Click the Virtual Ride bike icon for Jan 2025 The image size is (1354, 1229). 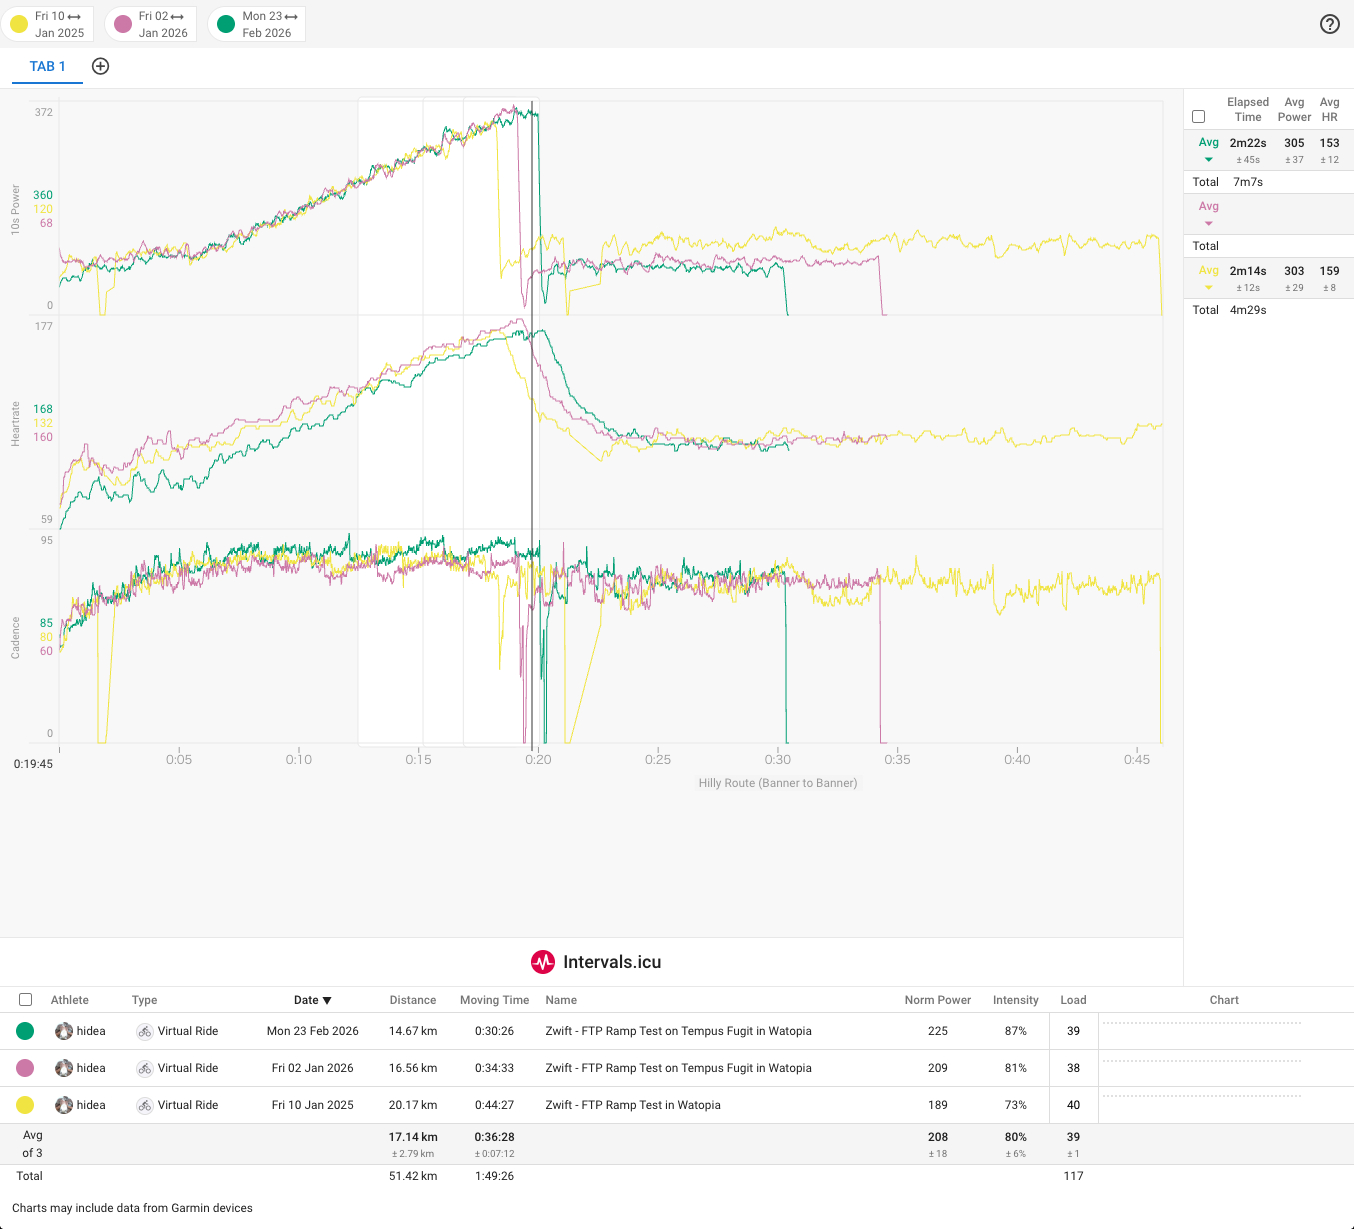point(145,1105)
